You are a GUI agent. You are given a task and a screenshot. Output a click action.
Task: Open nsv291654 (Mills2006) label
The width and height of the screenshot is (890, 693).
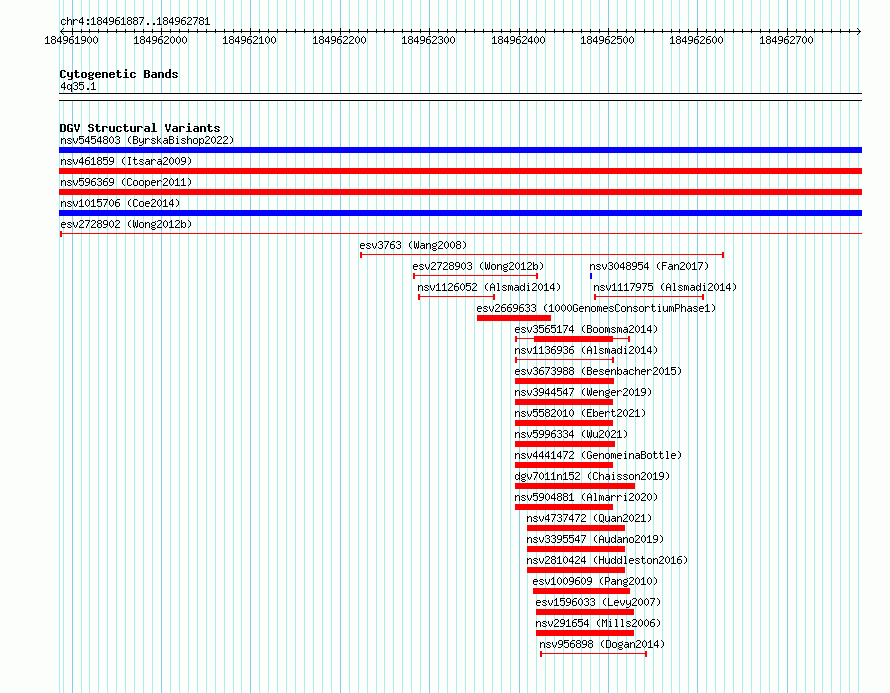click(598, 623)
